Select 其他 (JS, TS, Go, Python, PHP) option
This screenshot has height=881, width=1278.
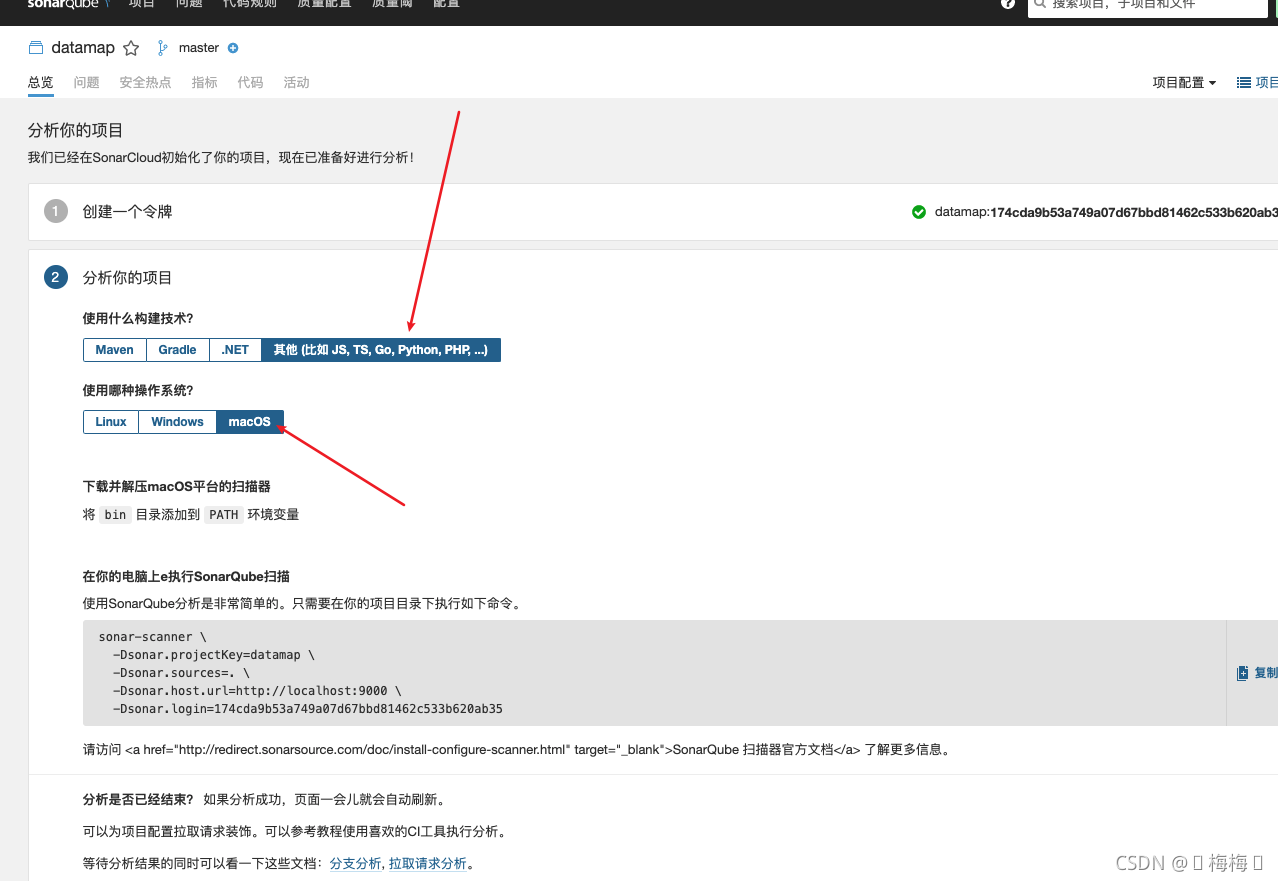[381, 350]
